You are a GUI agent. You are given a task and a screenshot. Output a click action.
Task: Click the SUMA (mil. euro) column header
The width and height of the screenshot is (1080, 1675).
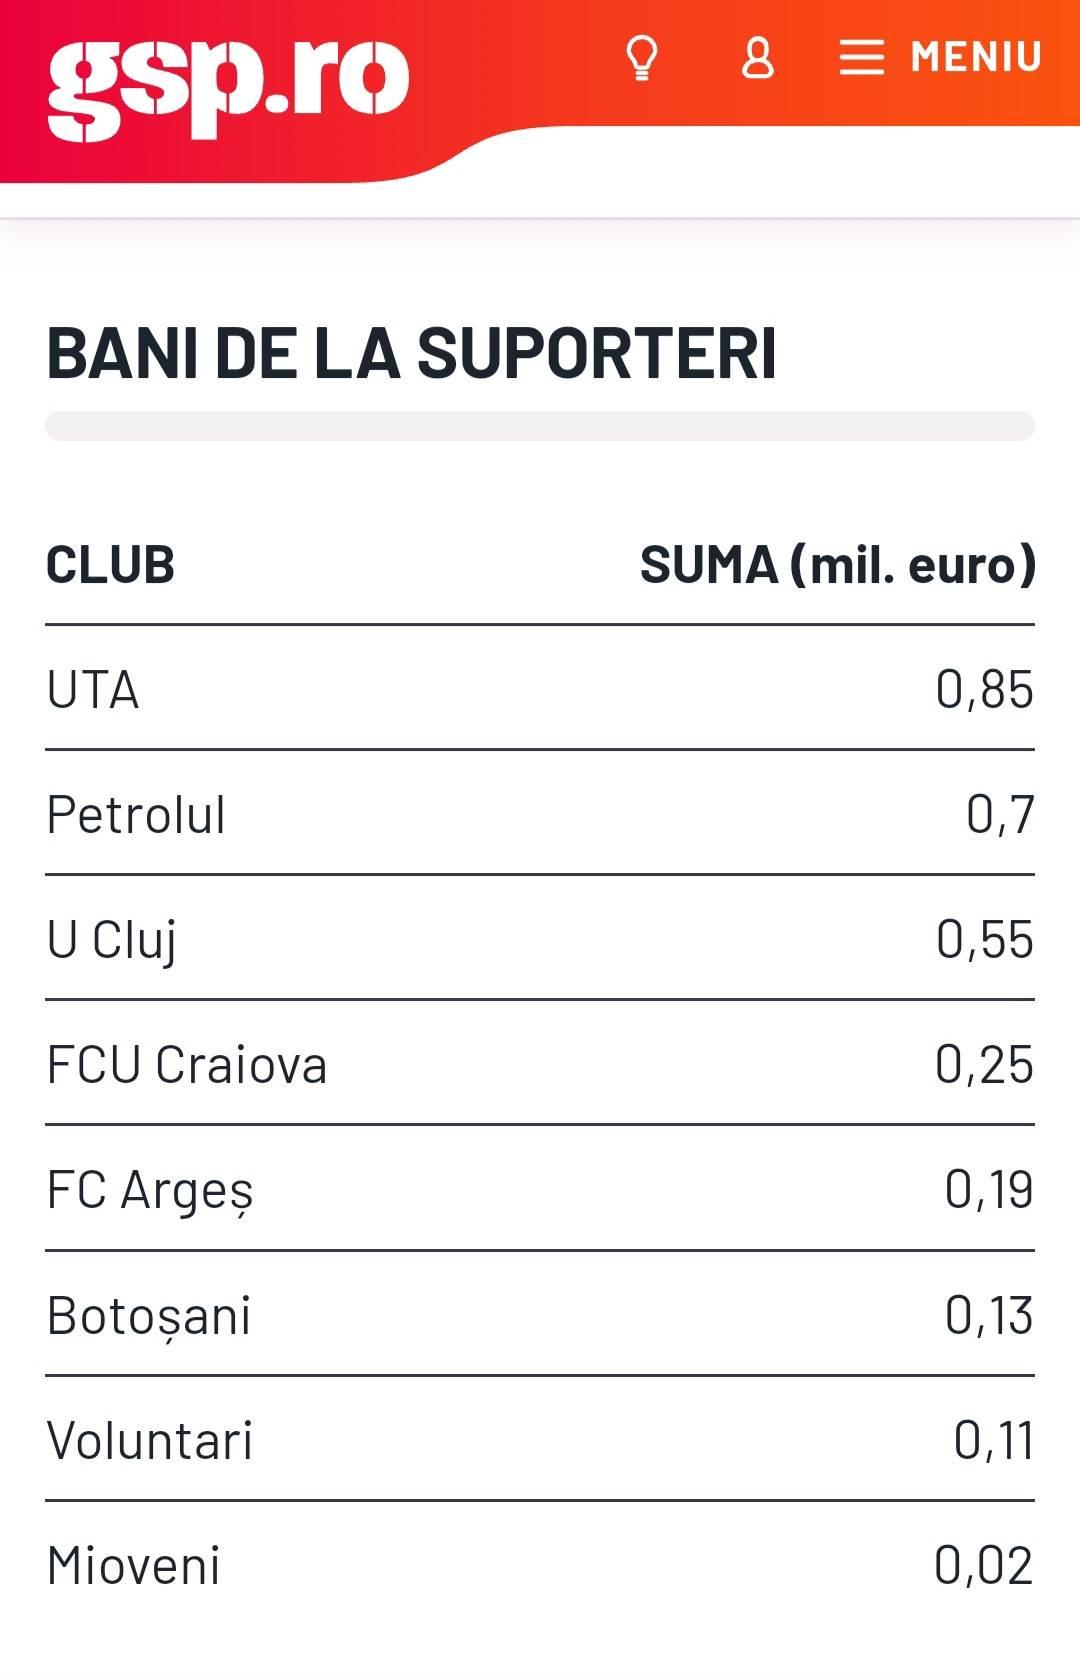point(837,565)
